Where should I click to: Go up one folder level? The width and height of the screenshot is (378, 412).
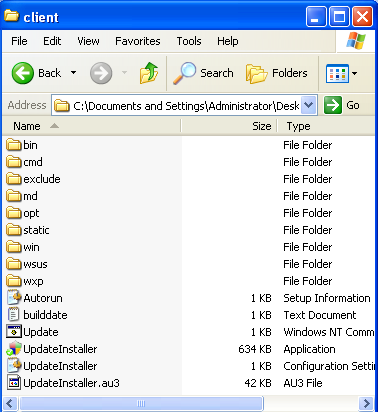coord(149,73)
